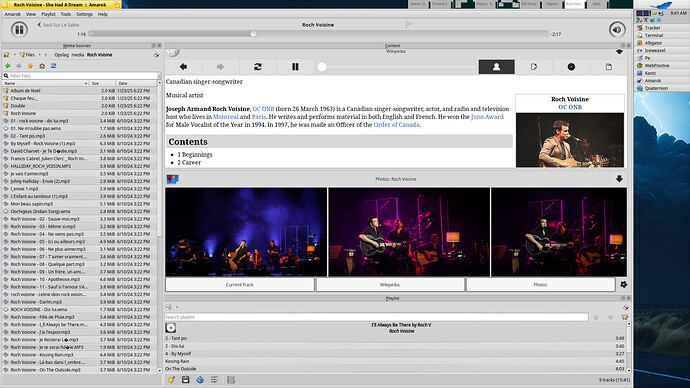Open the Tools menu
This screenshot has width=690, height=388.
[x=66, y=14]
